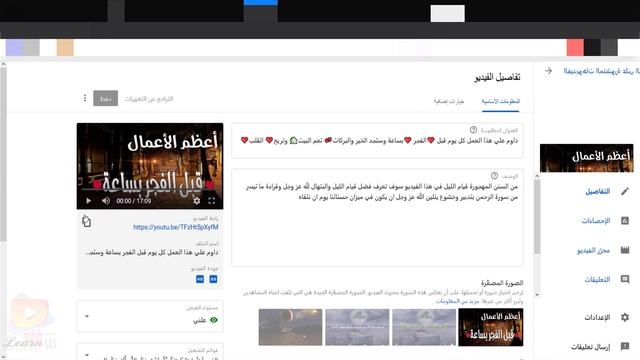Screen dimensions: 640x360
Task: Open Settings menu item in sidebar
Action: (597, 317)
